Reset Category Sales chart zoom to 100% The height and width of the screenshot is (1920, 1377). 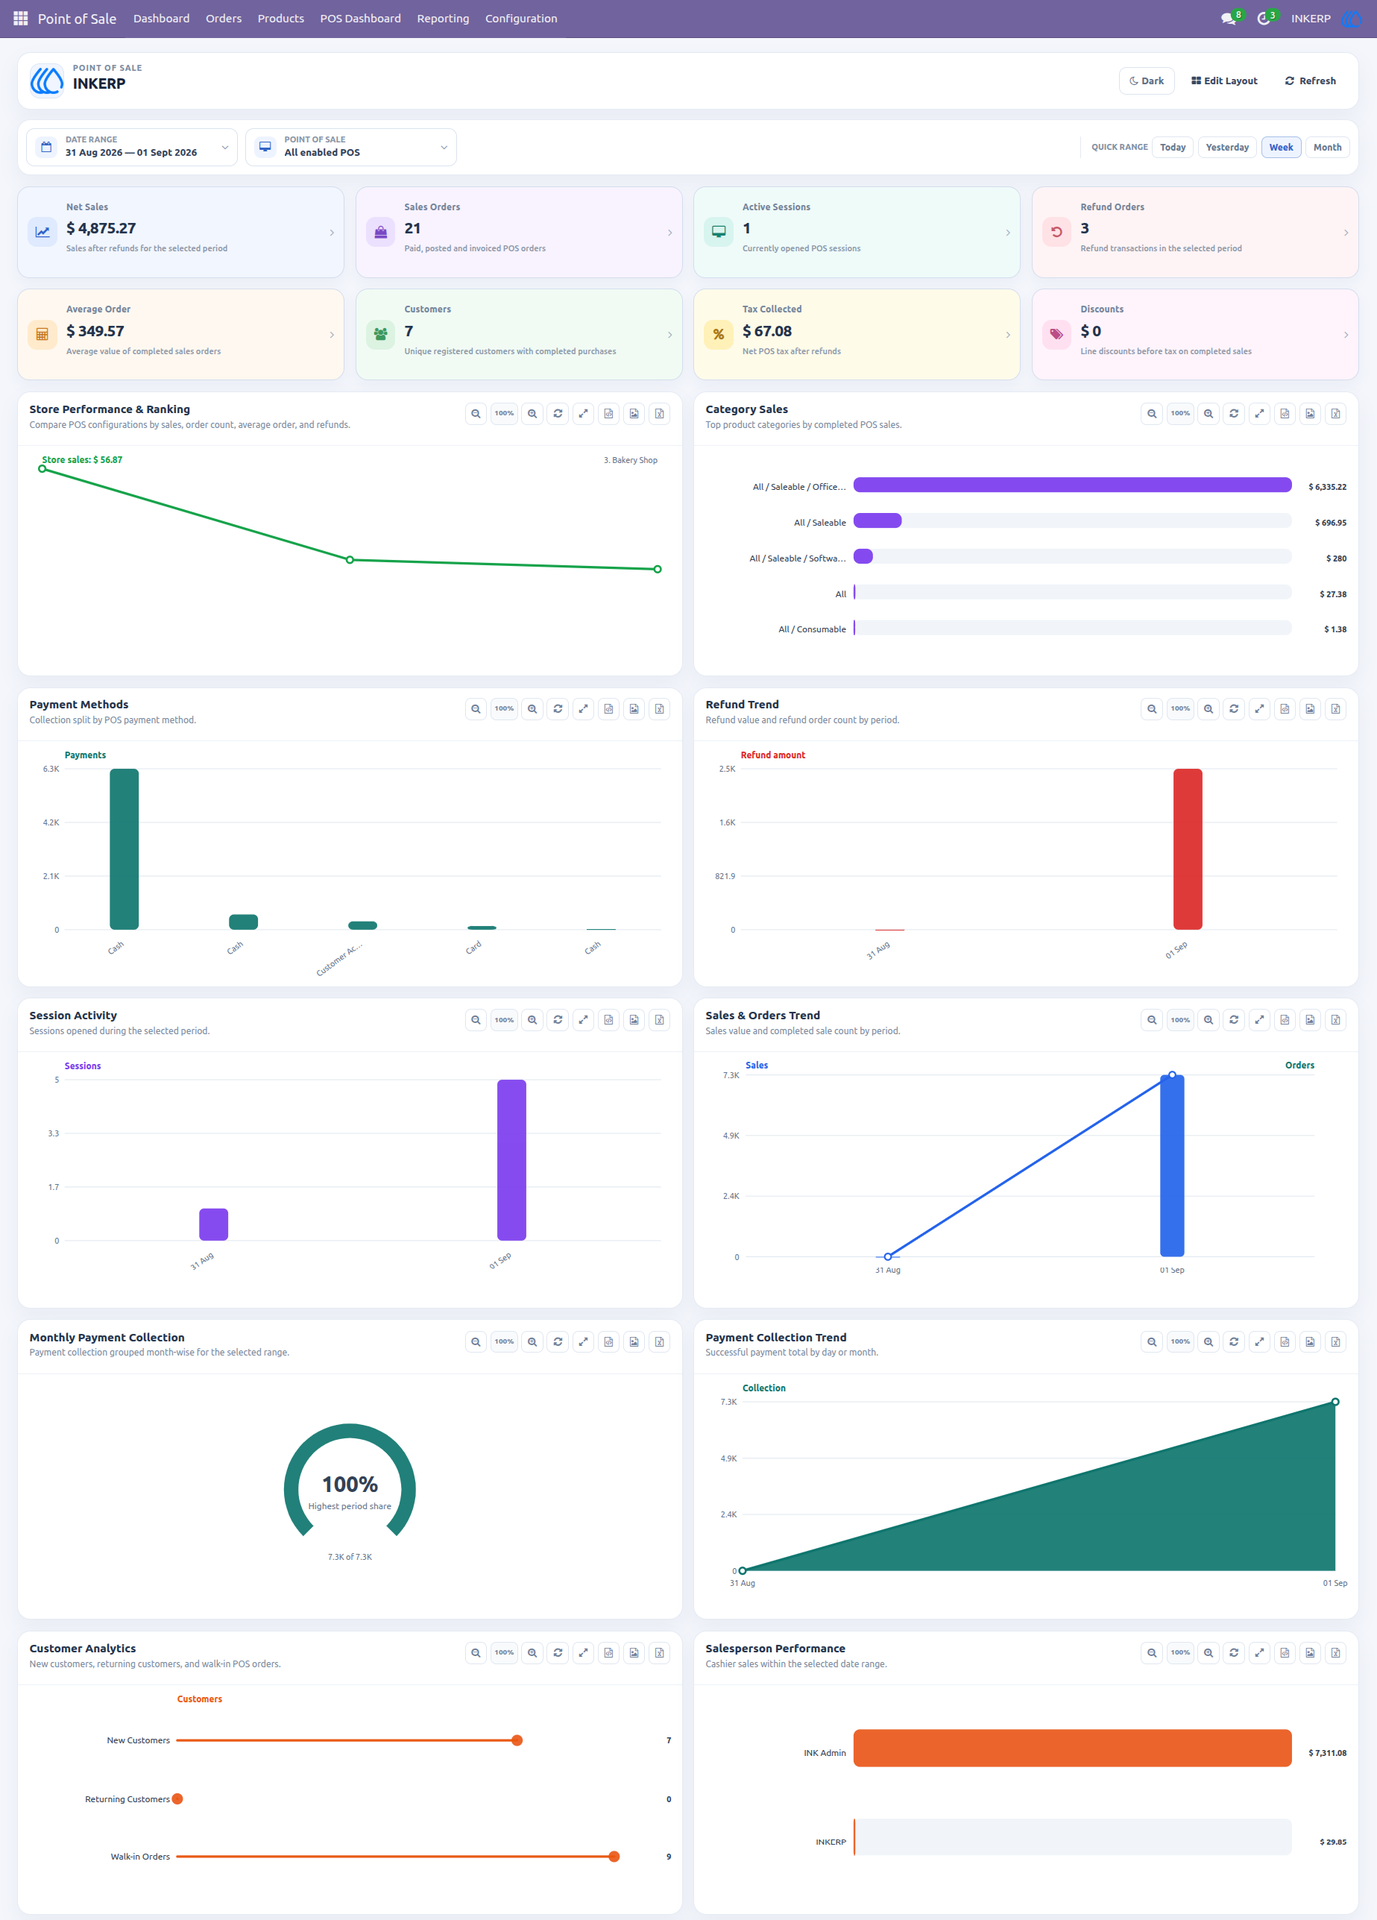point(1181,413)
